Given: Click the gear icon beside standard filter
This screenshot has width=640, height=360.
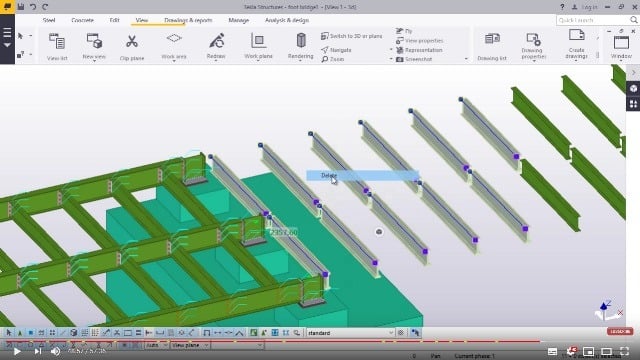Looking at the screenshot, I should pos(401,333).
